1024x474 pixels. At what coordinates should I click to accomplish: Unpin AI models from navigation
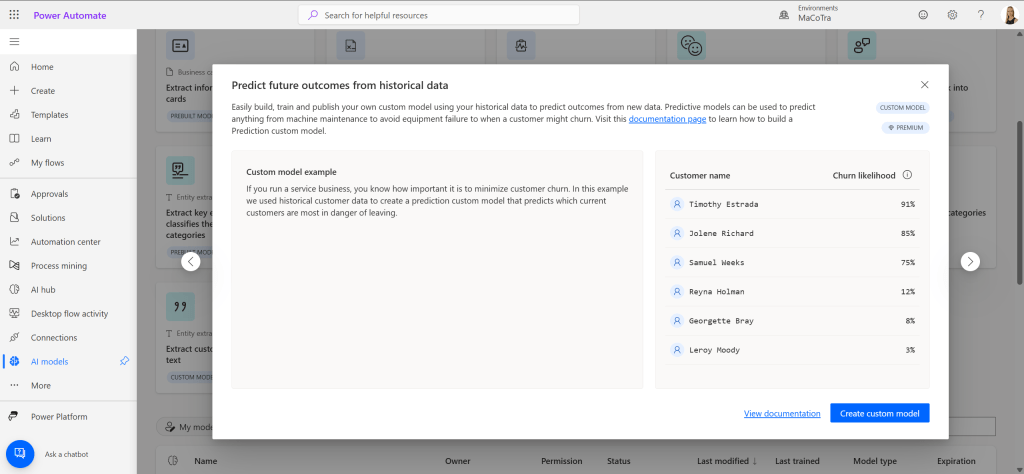point(124,361)
